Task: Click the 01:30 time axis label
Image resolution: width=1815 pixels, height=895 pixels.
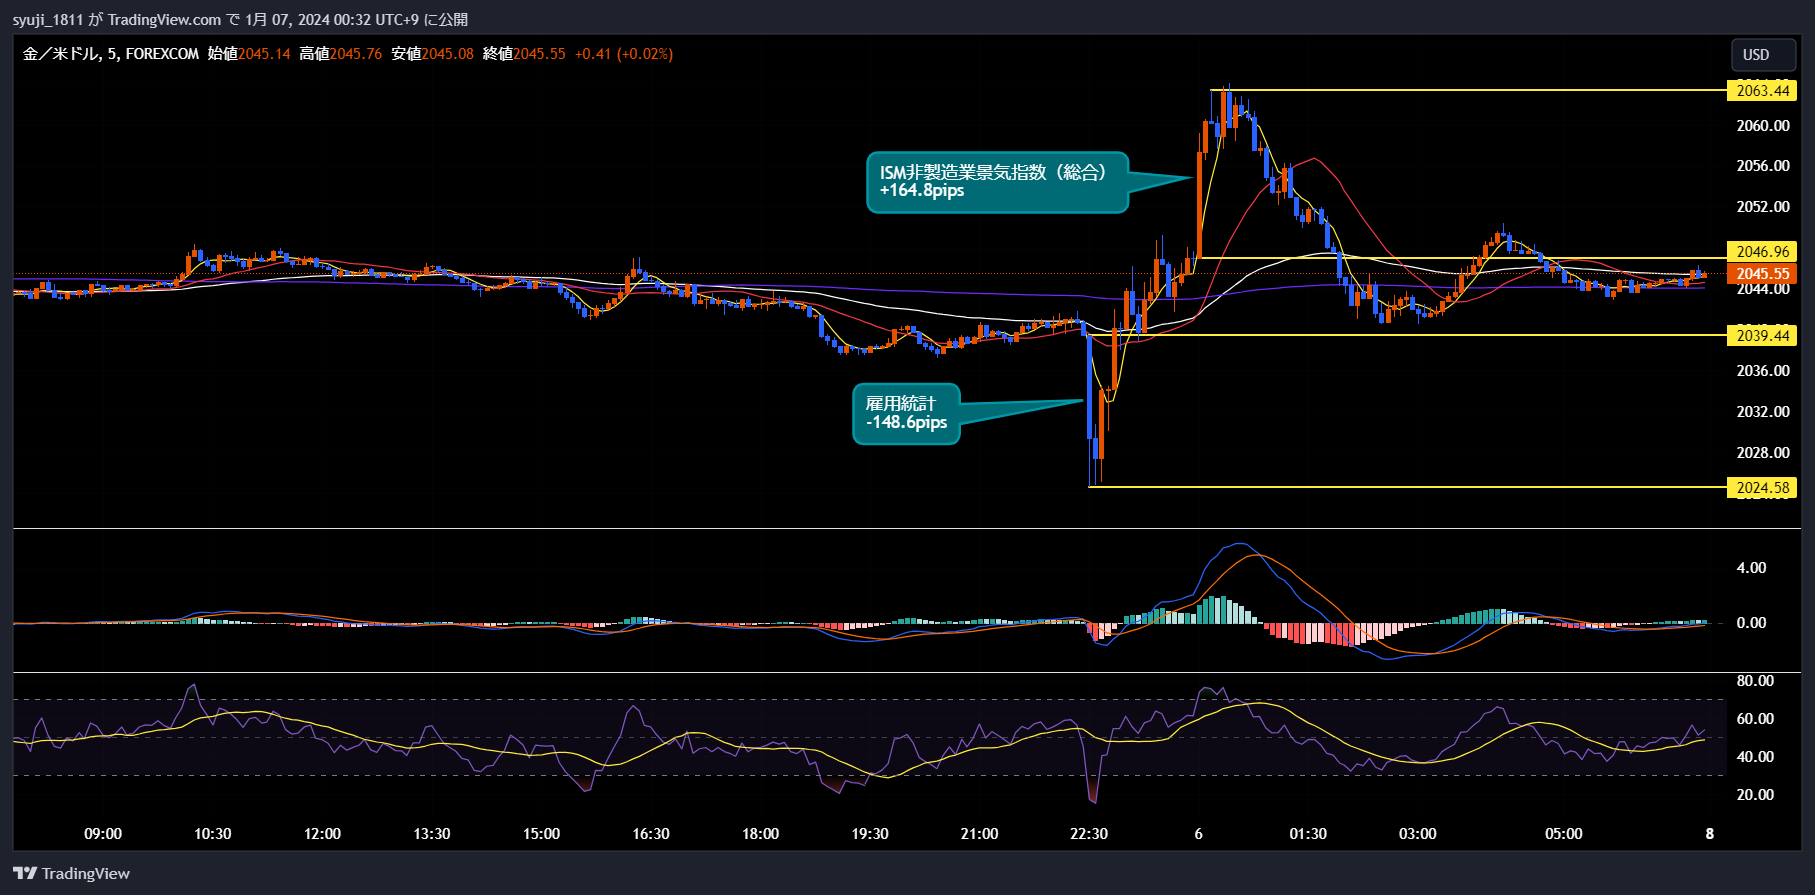Action: 1308,834
